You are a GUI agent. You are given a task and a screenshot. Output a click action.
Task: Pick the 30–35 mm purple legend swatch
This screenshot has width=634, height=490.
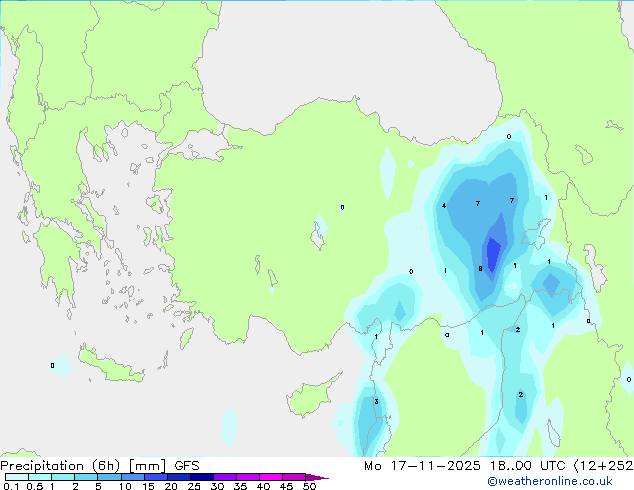pos(224,477)
